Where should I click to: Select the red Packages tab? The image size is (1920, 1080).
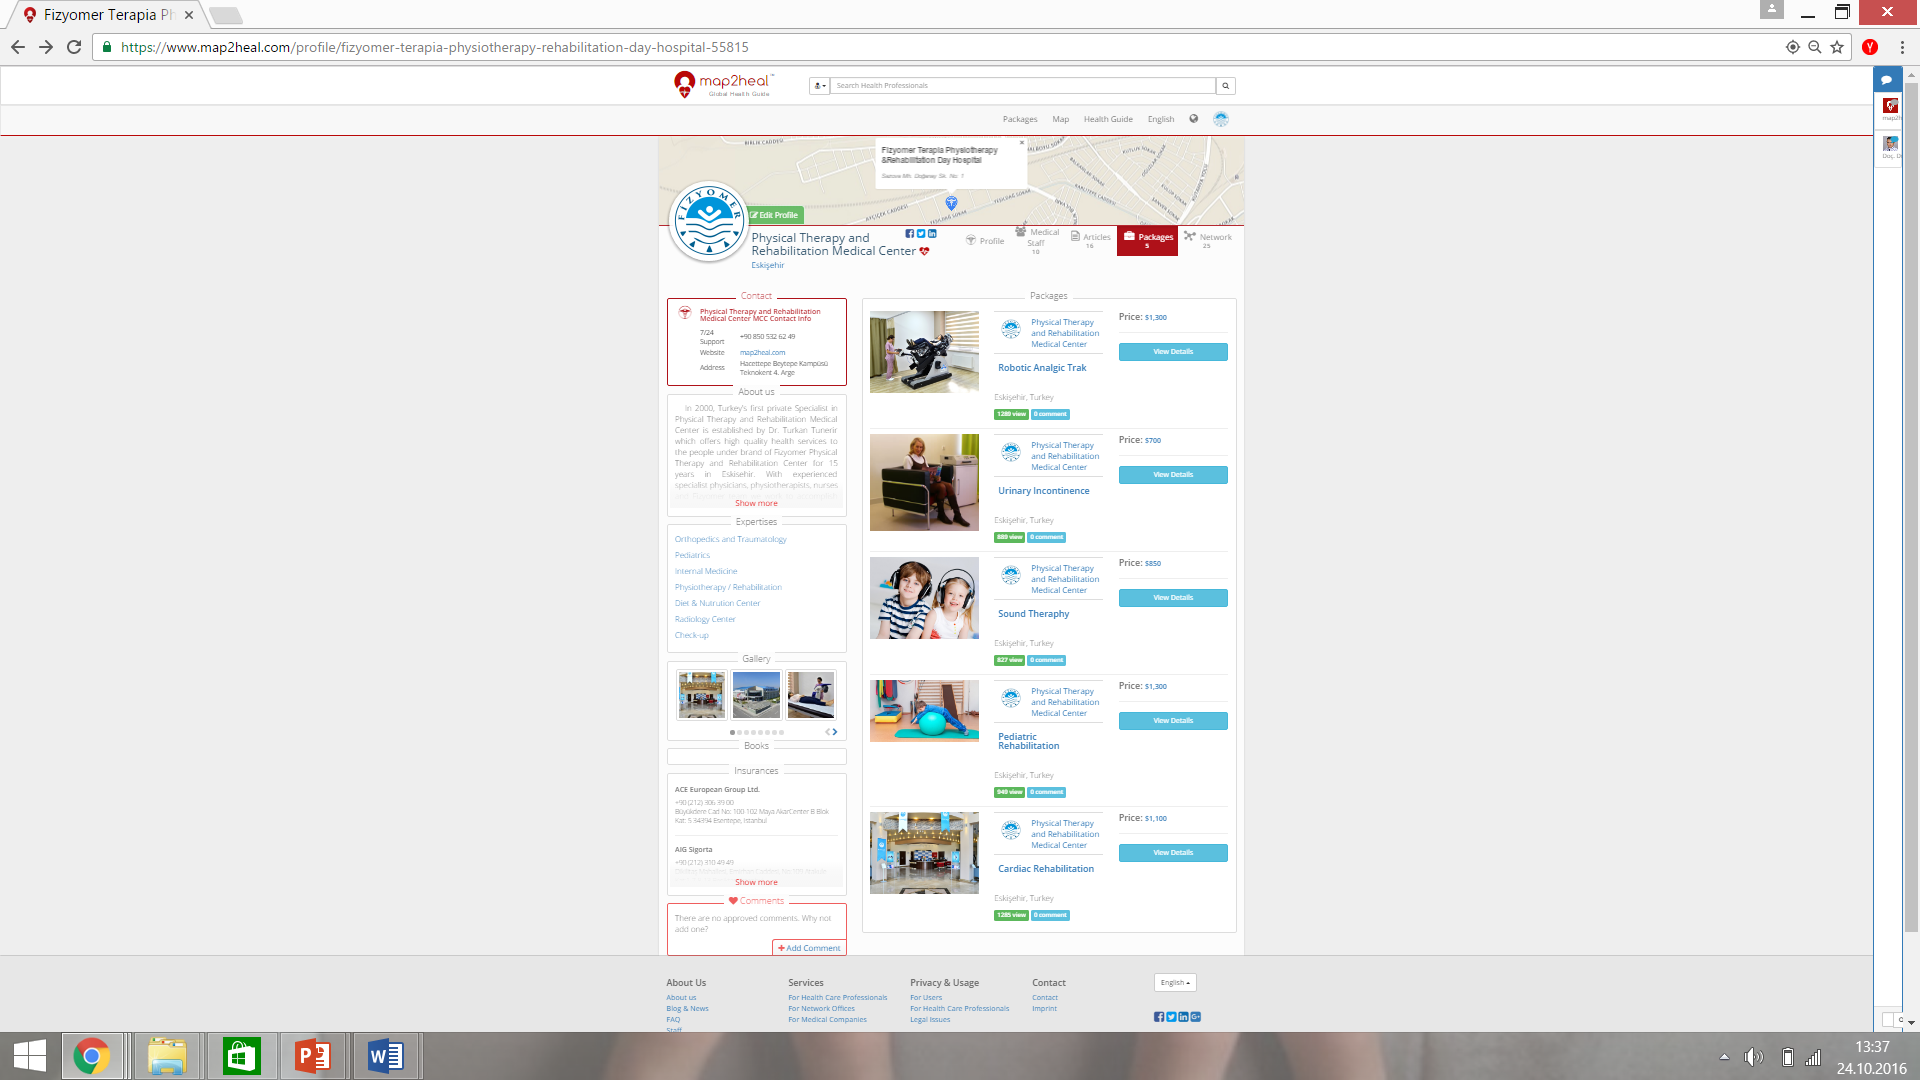click(1147, 241)
